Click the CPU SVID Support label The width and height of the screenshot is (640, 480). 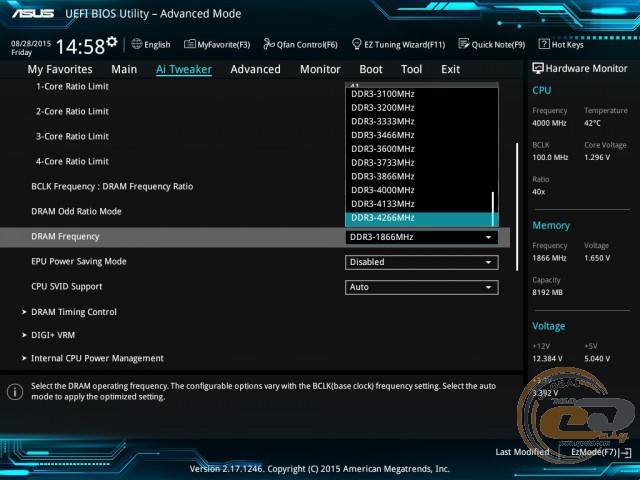[67, 287]
